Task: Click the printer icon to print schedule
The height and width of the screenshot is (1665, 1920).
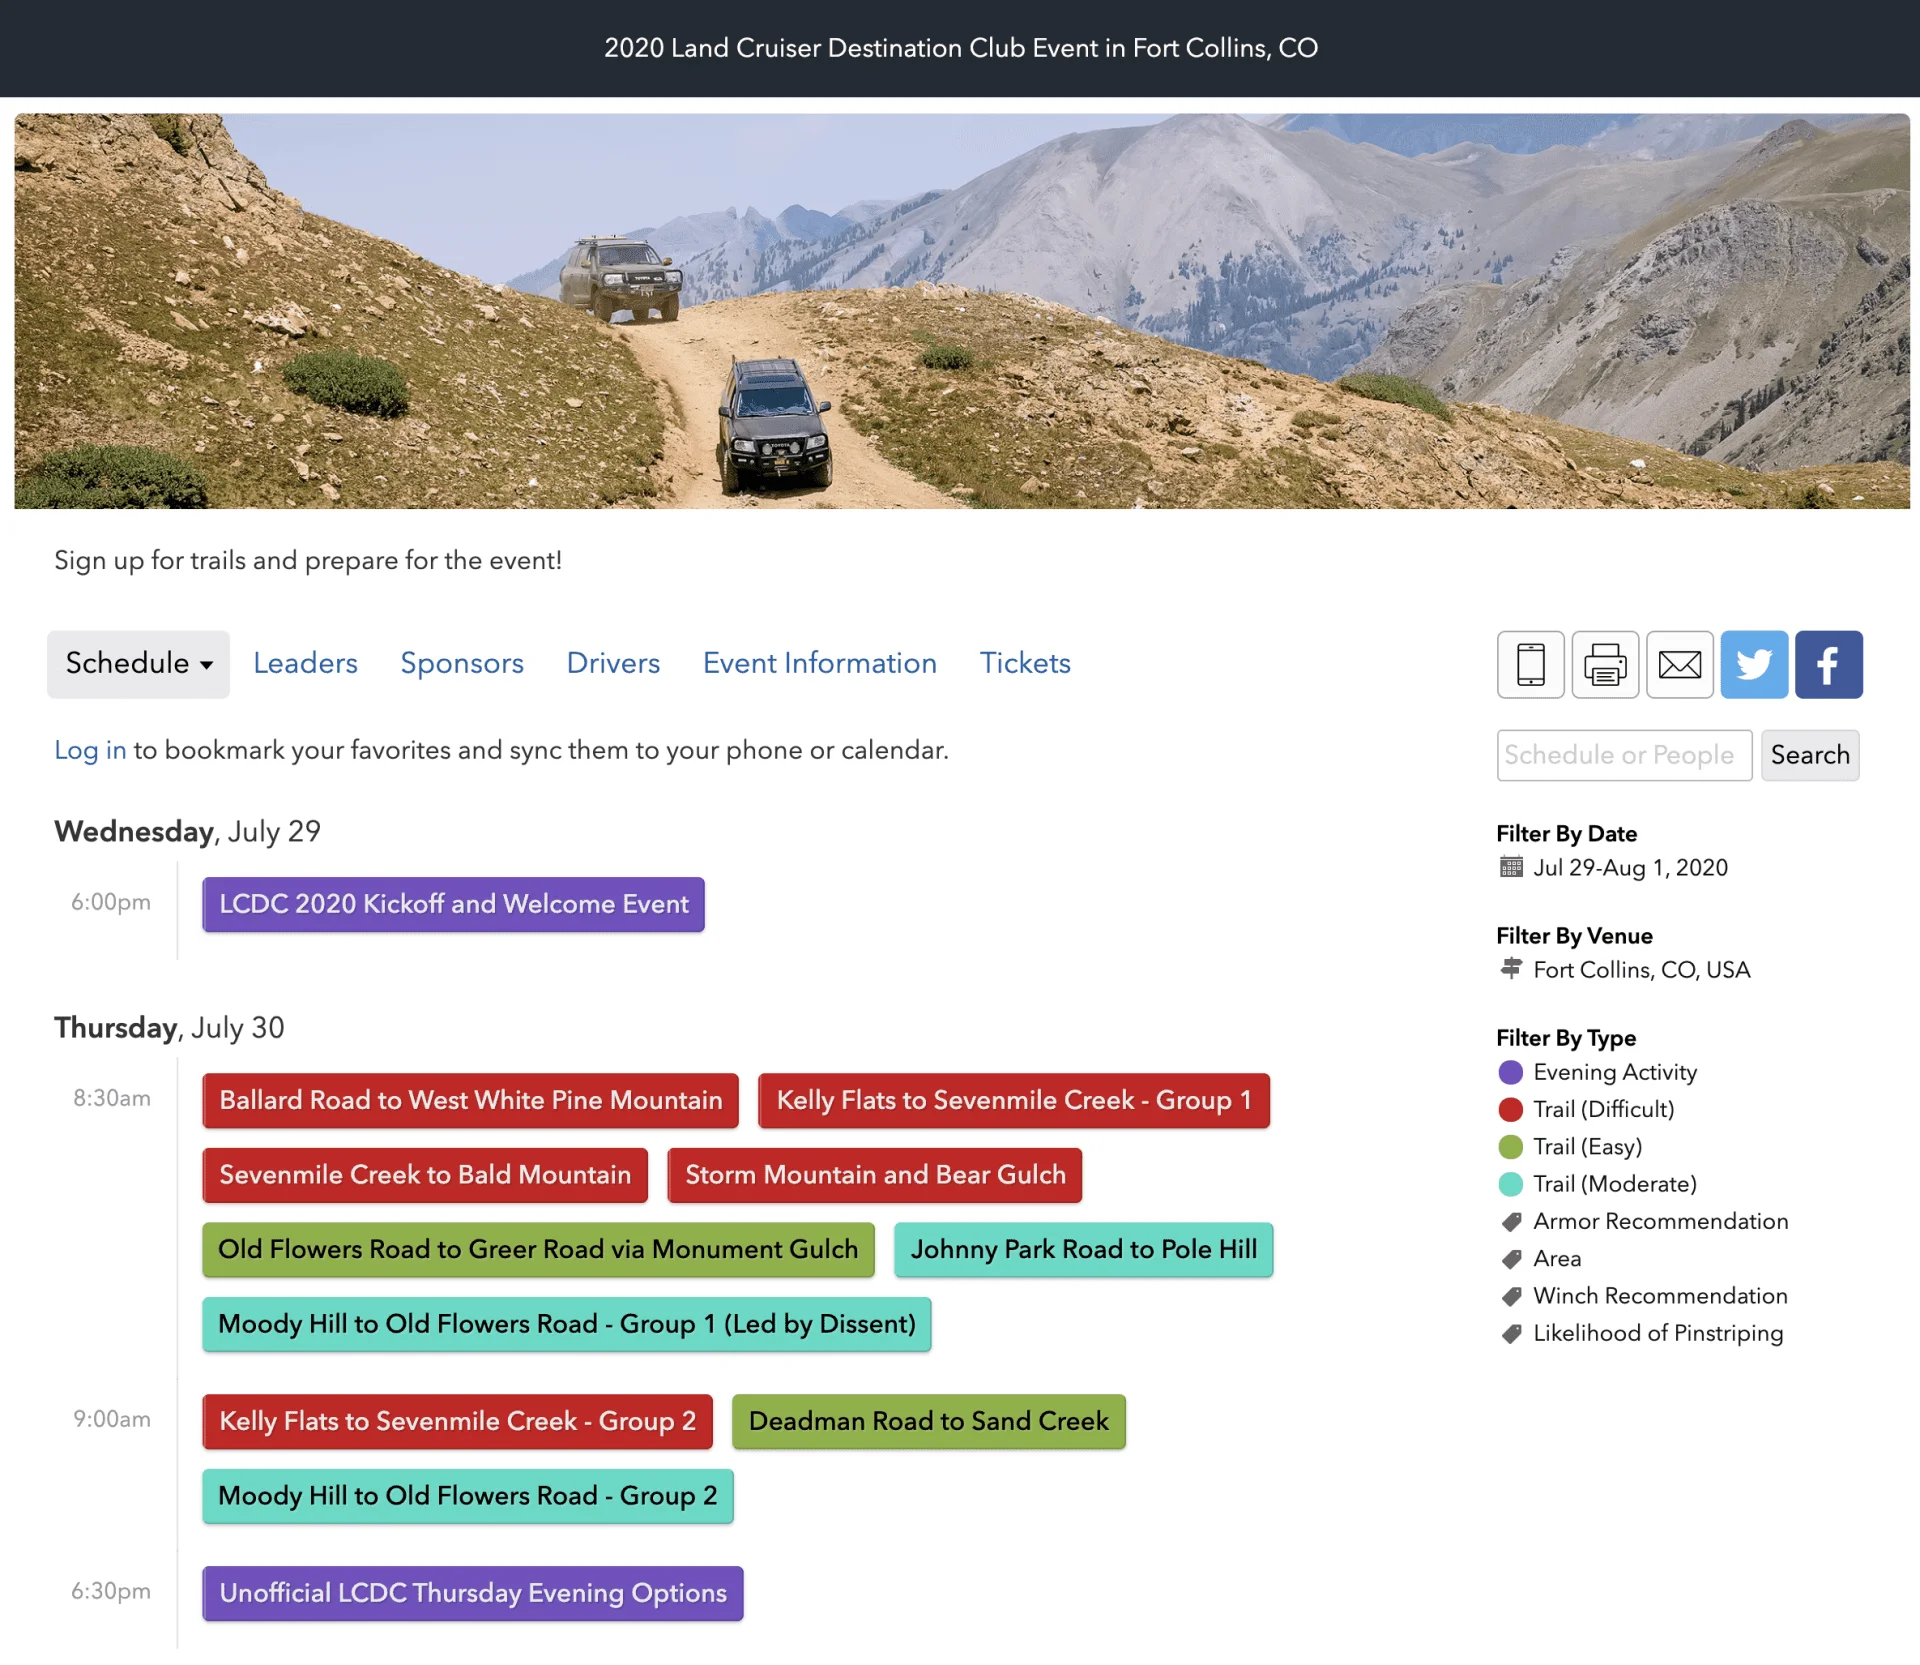Action: (1605, 664)
